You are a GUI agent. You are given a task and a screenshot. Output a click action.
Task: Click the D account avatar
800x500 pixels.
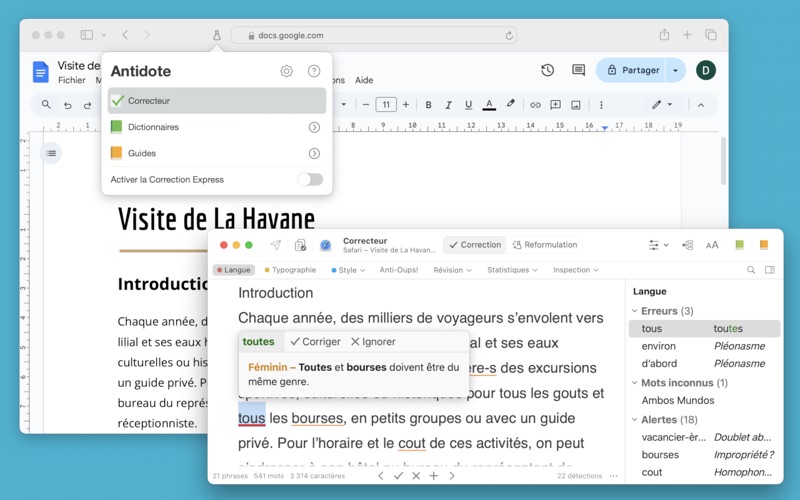pos(706,70)
